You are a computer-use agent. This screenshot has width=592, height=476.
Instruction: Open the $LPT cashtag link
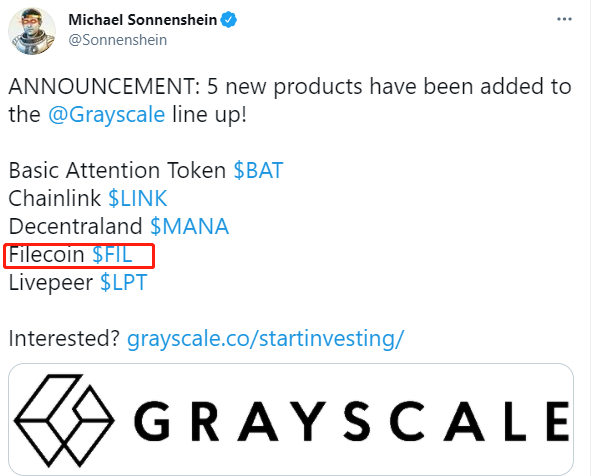[x=123, y=282]
